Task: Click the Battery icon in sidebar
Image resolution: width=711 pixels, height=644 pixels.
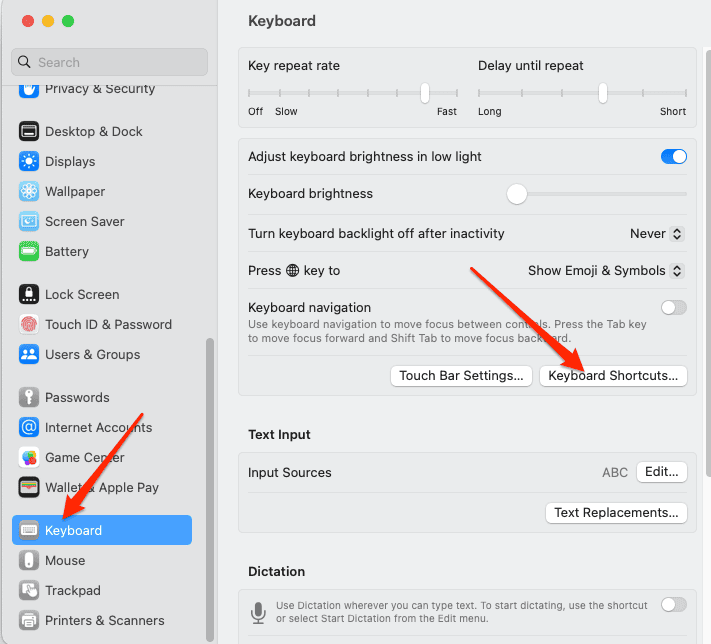Action: 28,251
